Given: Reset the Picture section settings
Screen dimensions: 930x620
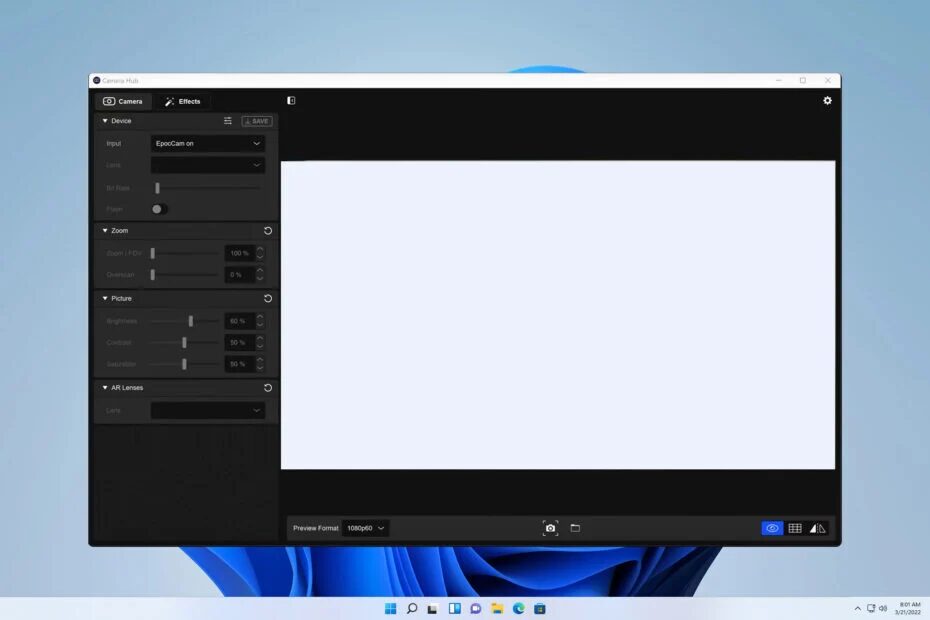Looking at the screenshot, I should coord(268,299).
